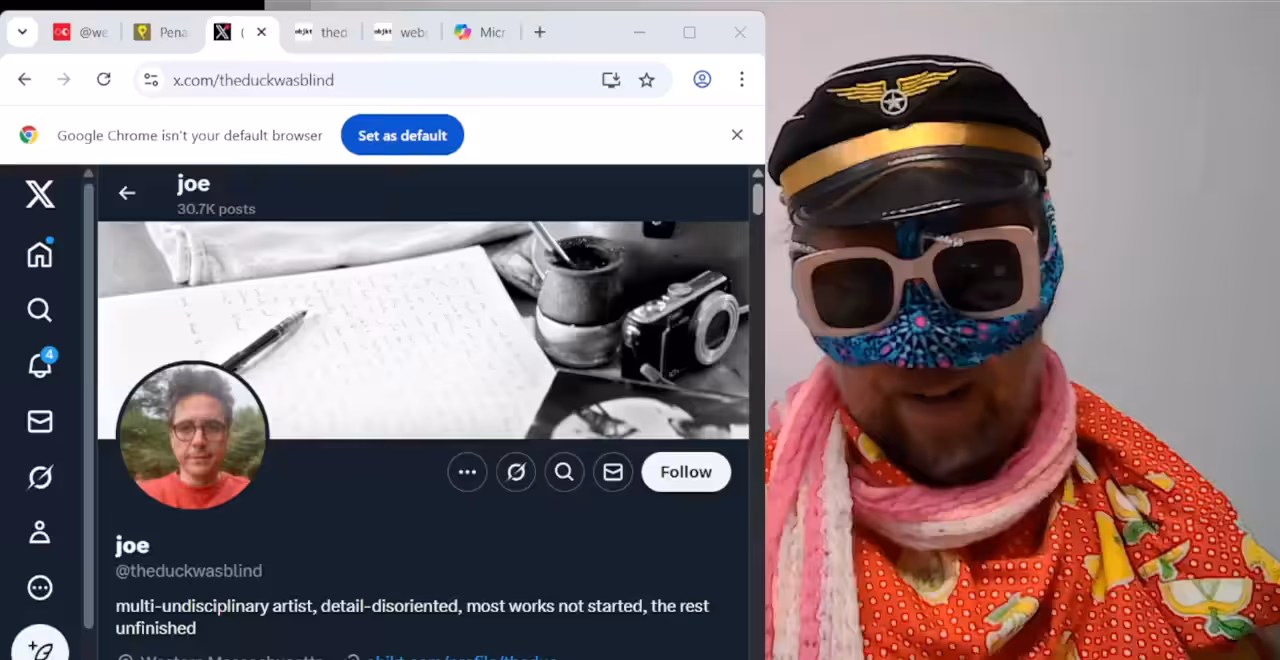Click the 'Set as default' button

click(402, 135)
